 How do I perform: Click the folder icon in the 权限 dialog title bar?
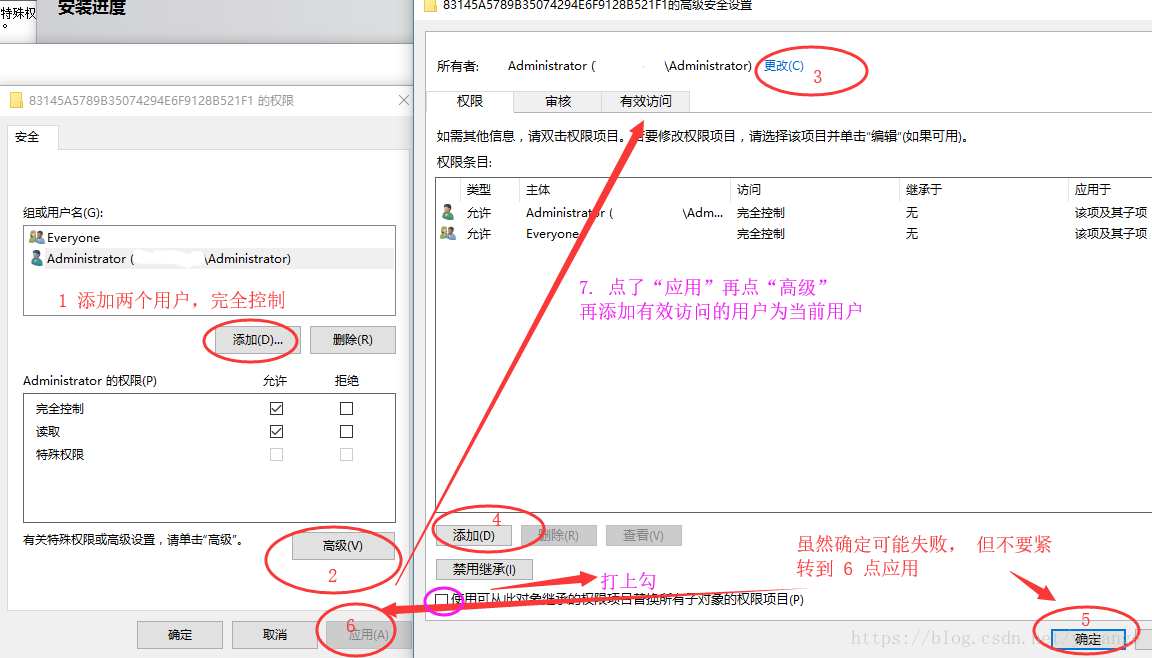point(16,100)
